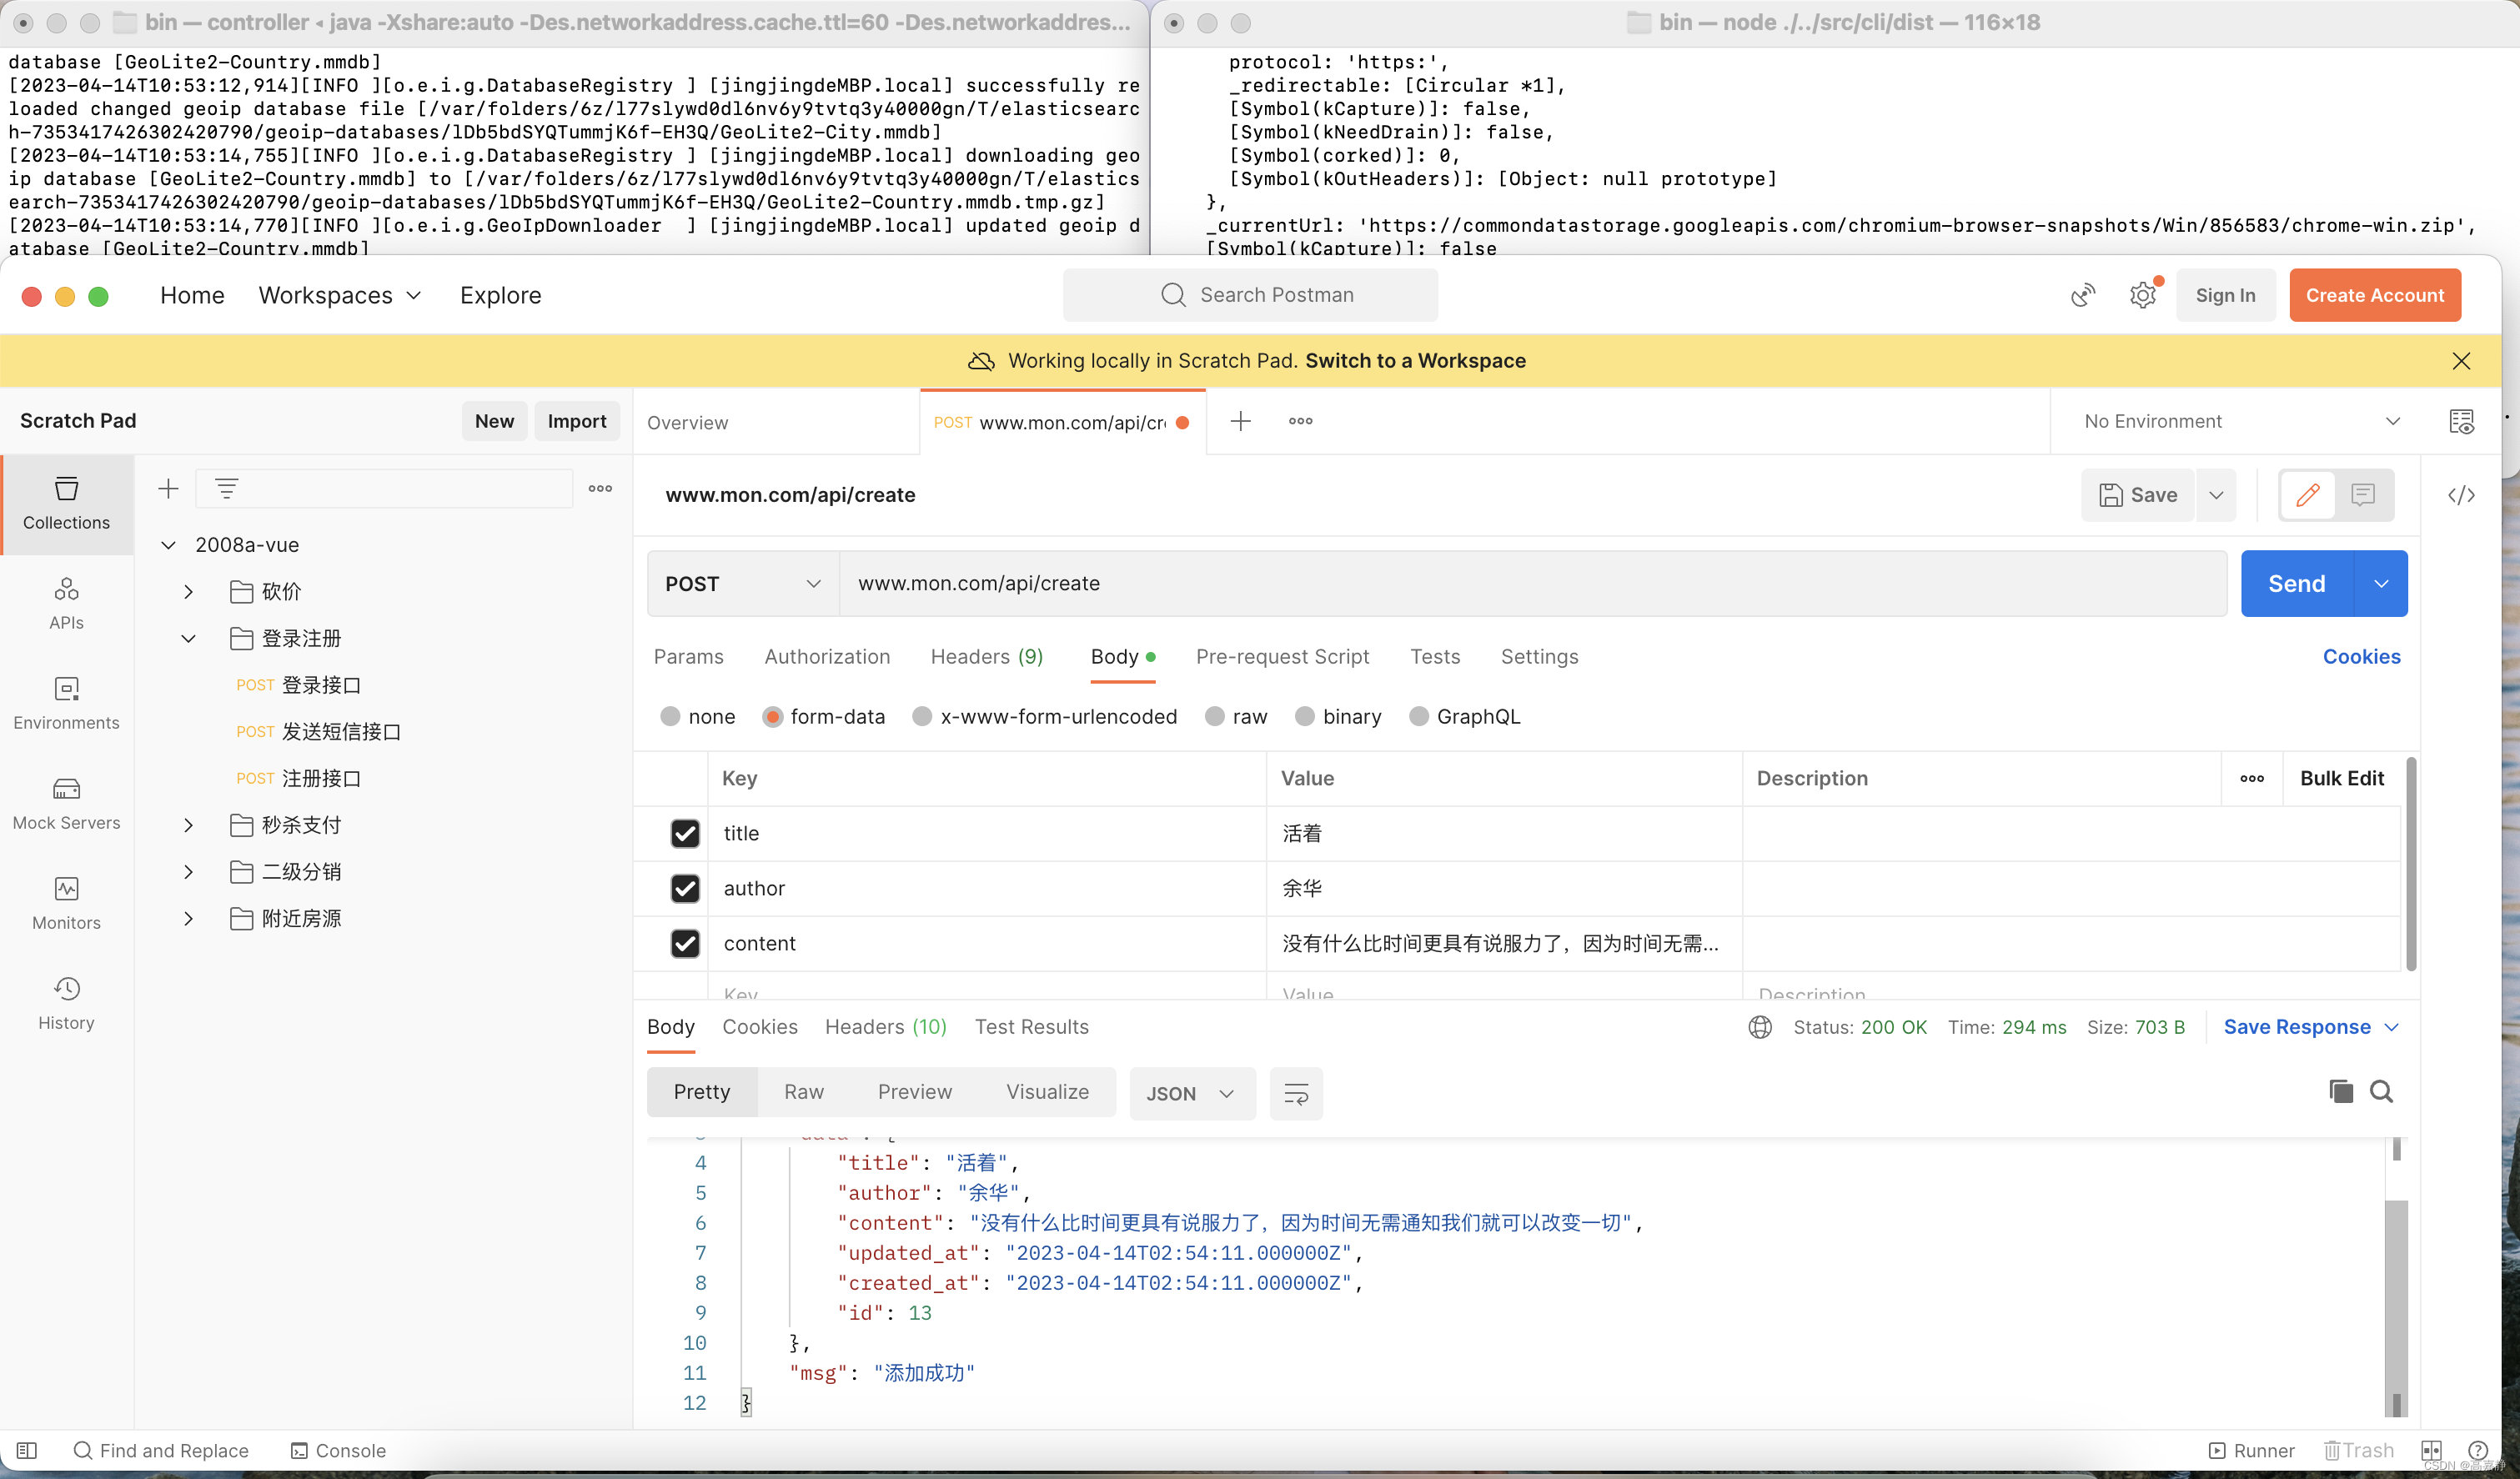Select the x-www-form-urlencoded body radio
Screen dimensions: 2520x1479
(922, 717)
